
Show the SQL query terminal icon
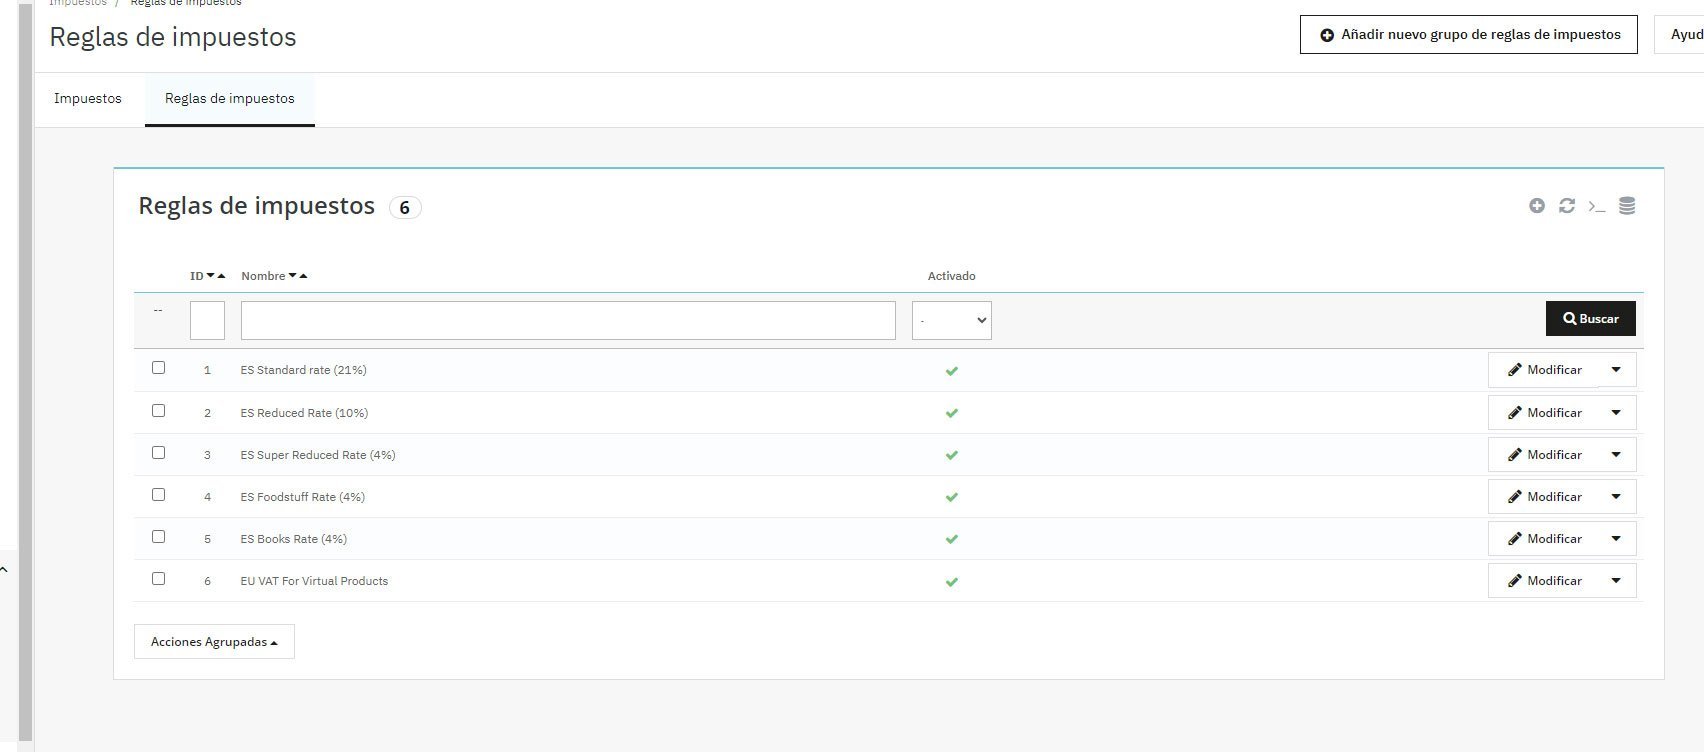tap(1597, 207)
